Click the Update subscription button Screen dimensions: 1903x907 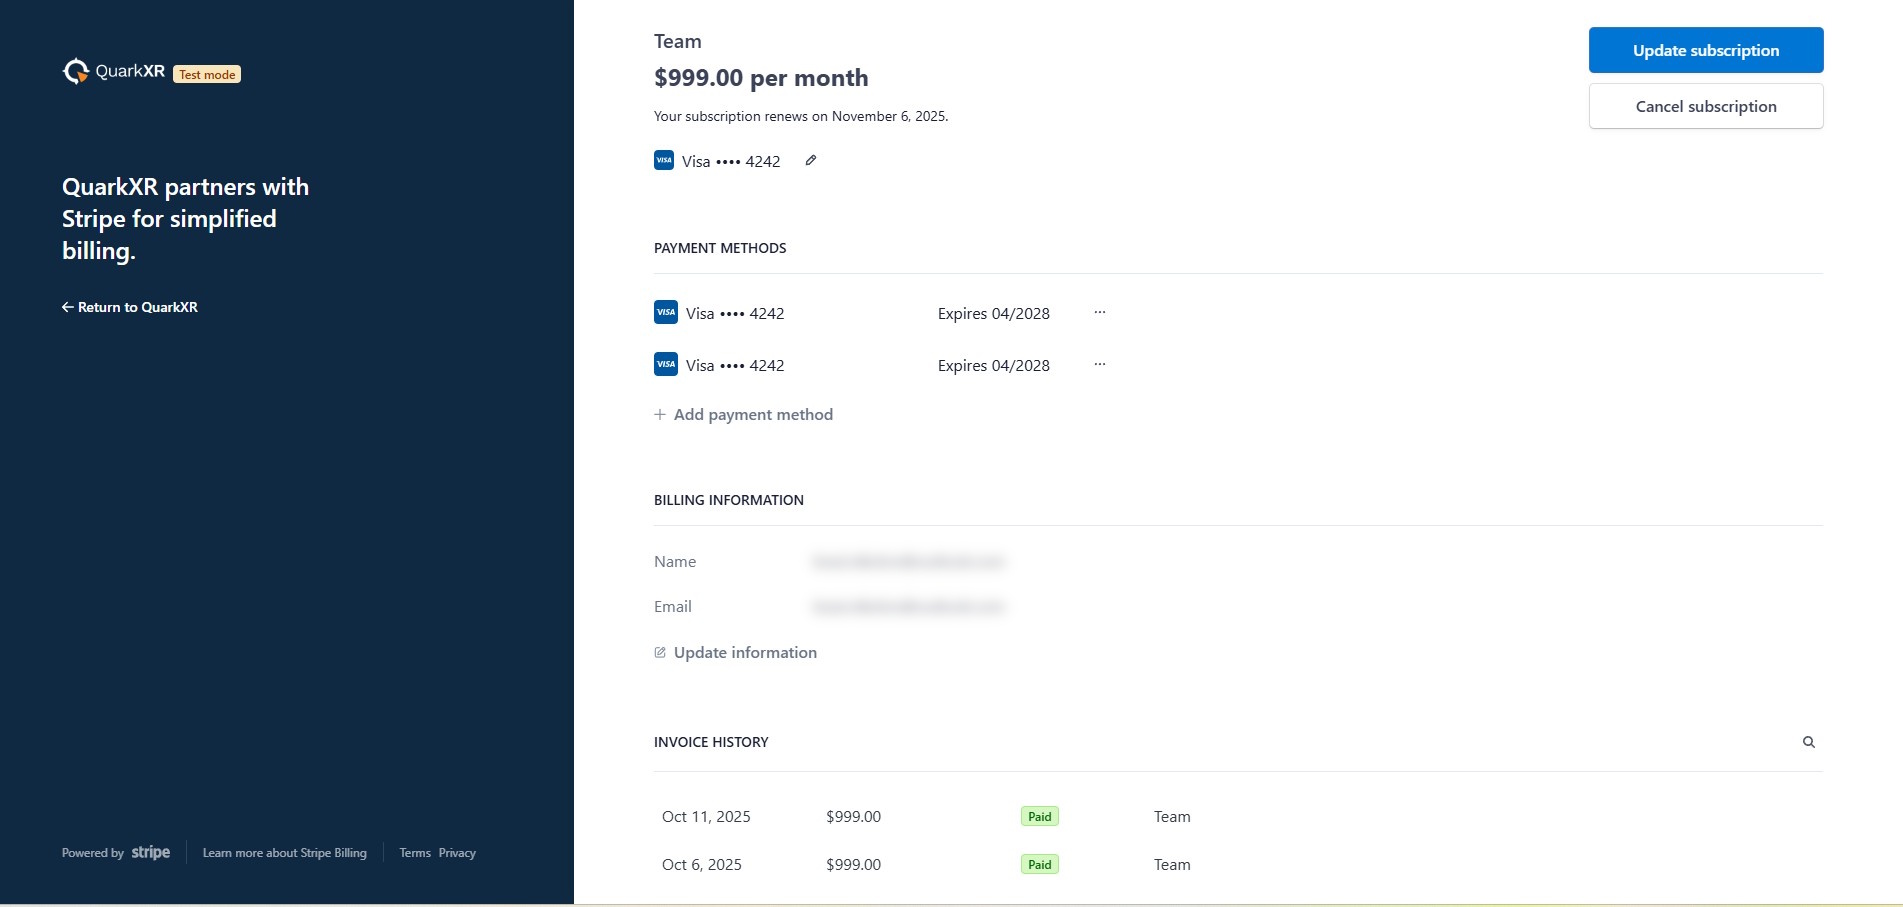coord(1706,50)
